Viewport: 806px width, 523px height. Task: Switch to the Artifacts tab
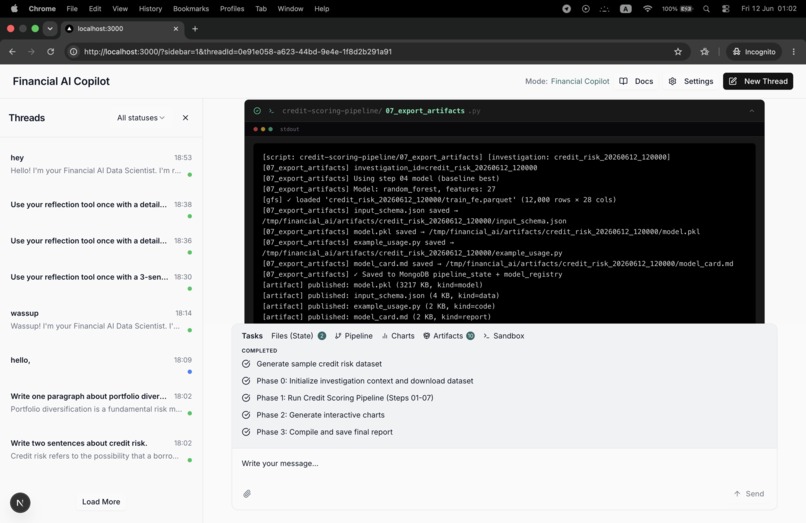(448, 336)
